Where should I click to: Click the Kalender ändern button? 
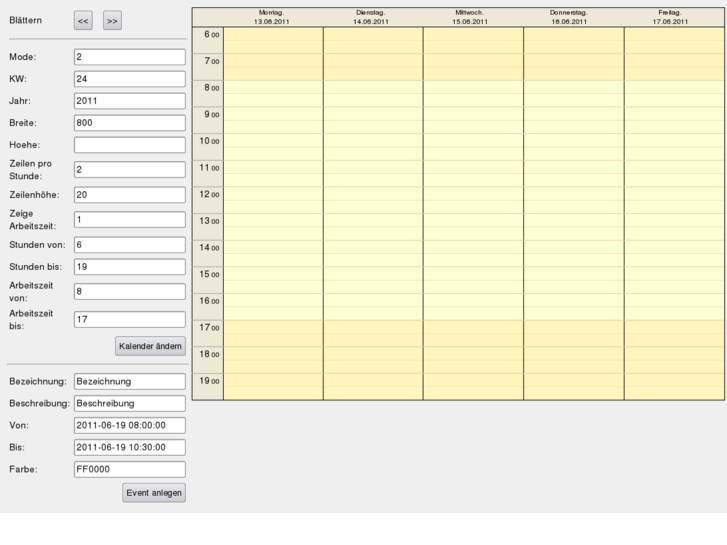pyautogui.click(x=150, y=346)
